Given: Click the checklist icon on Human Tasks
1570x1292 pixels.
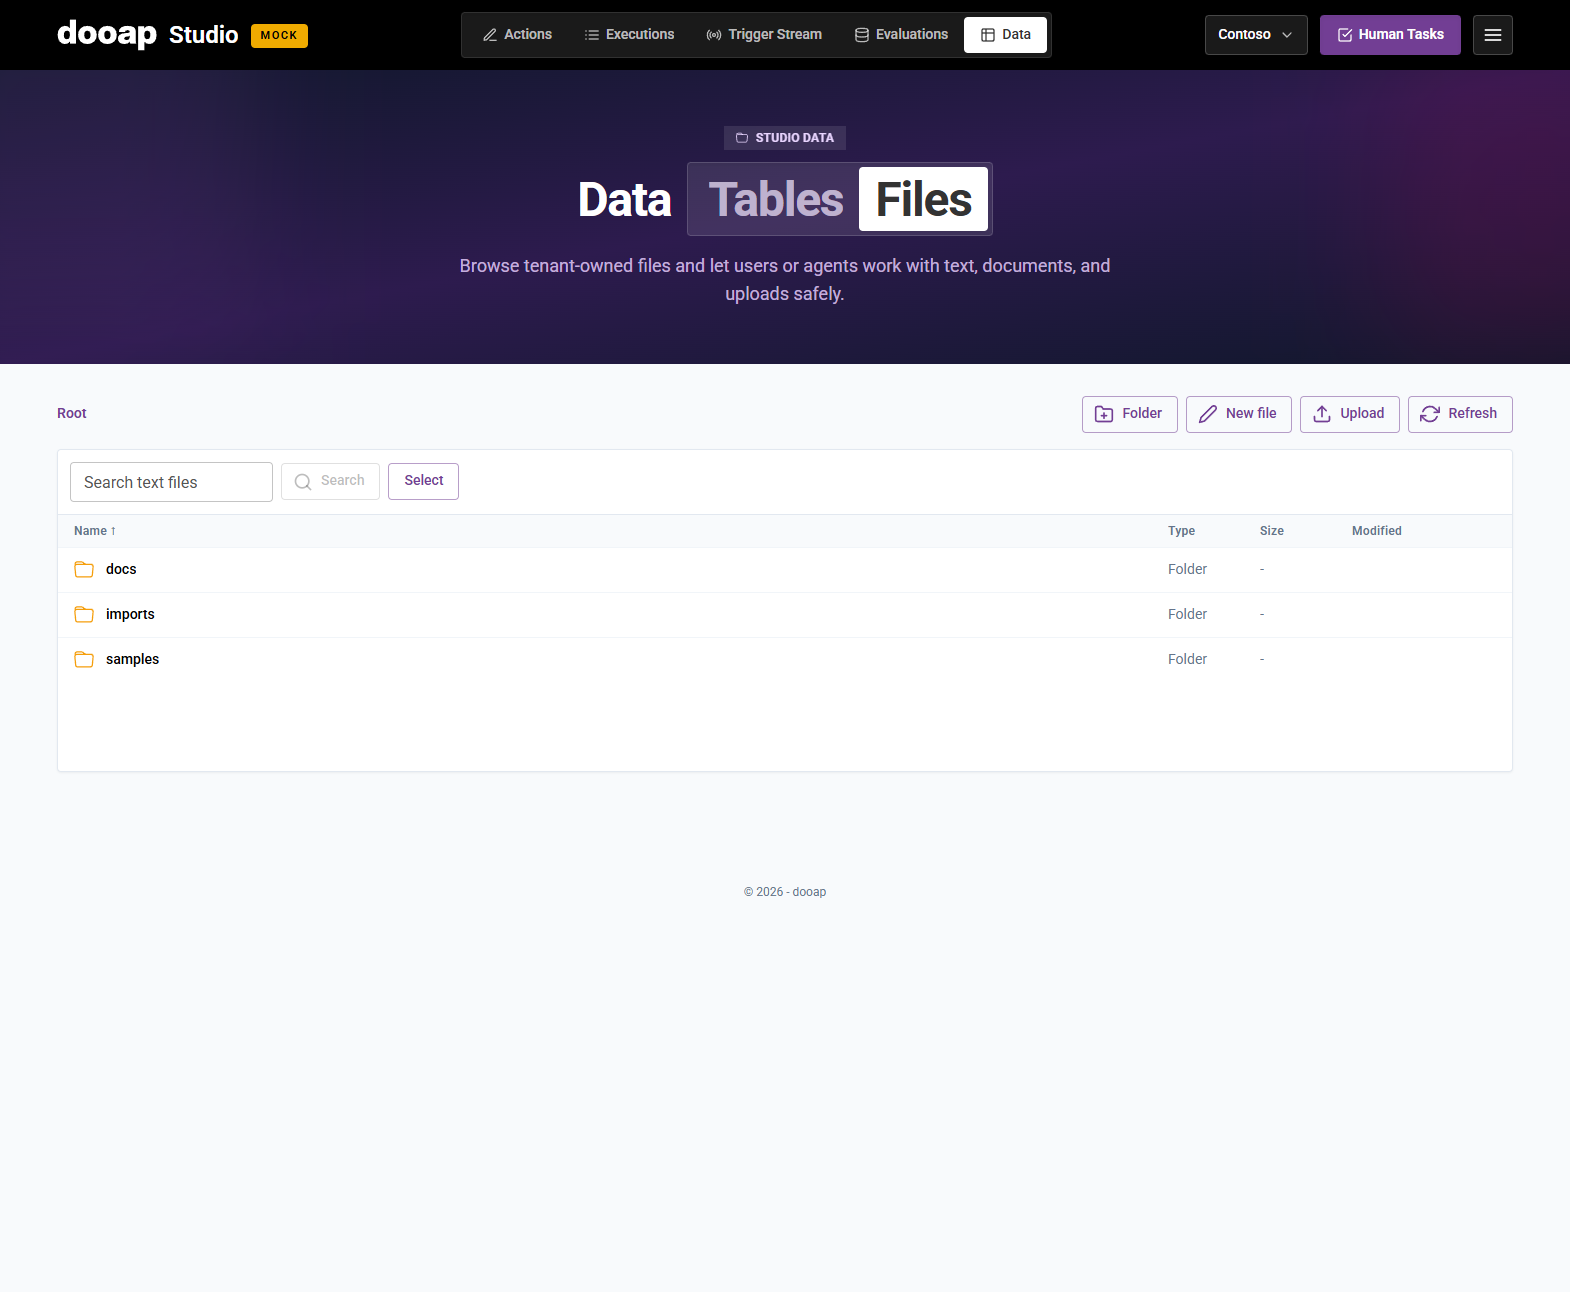Looking at the screenshot, I should pos(1345,35).
